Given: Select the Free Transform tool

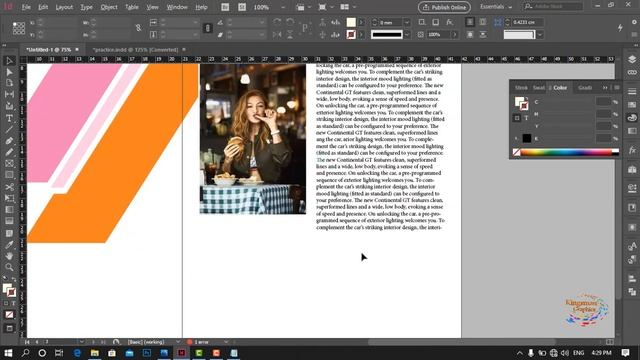Looking at the screenshot, I should pos(9,198).
